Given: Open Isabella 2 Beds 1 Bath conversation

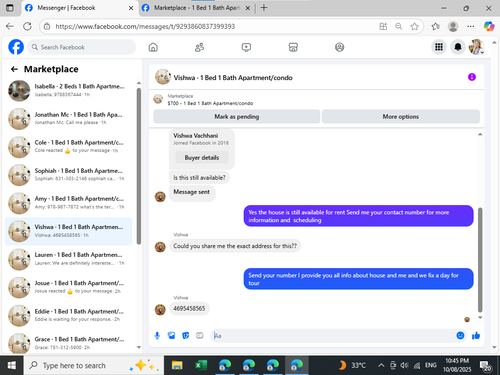Looking at the screenshot, I should pos(69,90).
